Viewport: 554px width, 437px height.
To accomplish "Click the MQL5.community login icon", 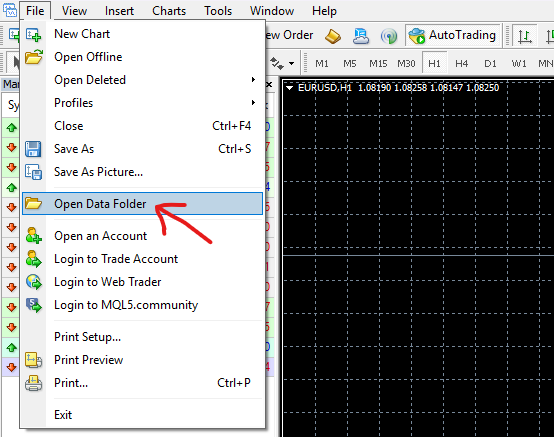I will click(x=34, y=305).
